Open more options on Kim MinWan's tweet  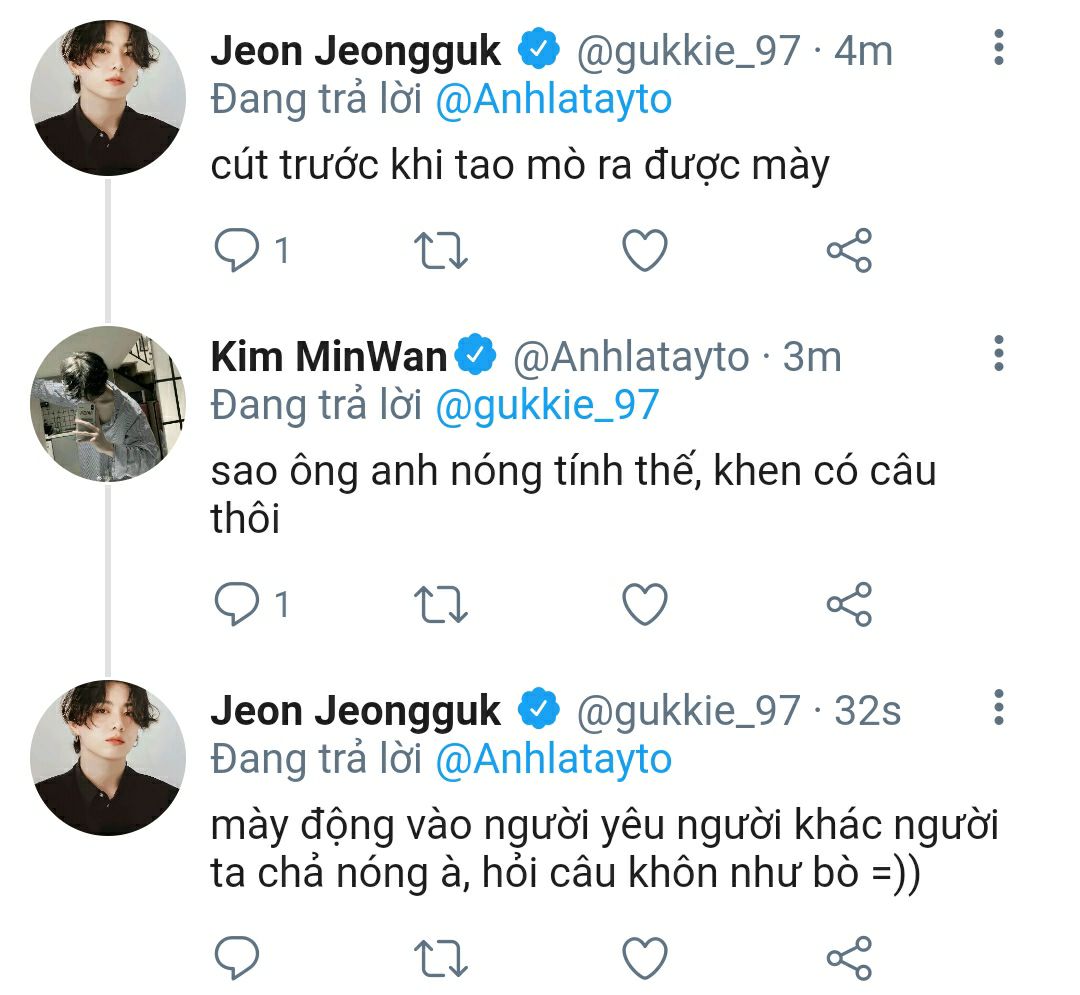pyautogui.click(x=998, y=354)
